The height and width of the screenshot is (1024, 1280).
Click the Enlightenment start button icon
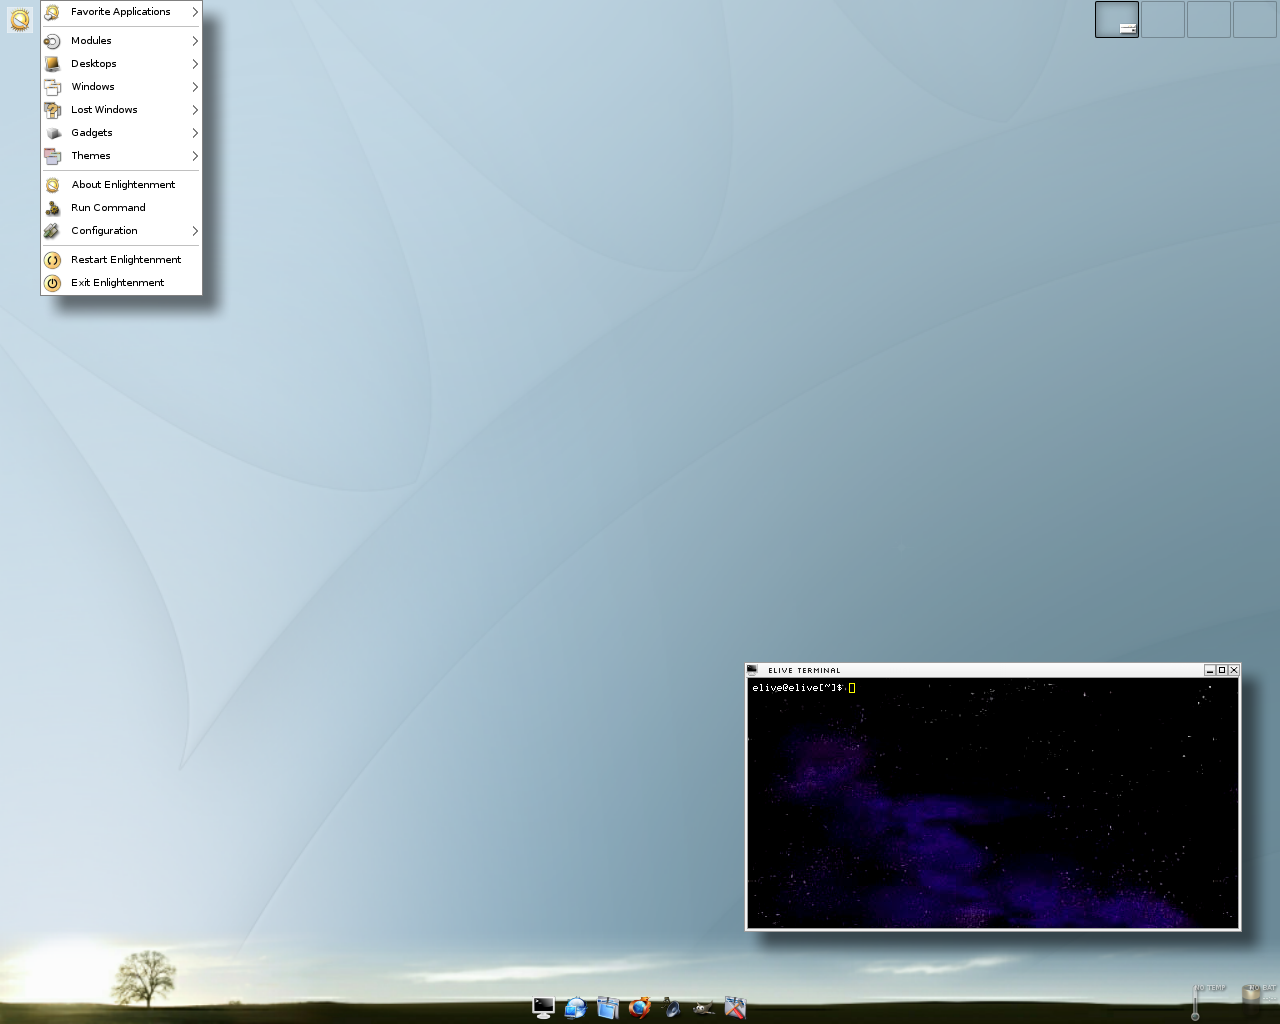(20, 18)
